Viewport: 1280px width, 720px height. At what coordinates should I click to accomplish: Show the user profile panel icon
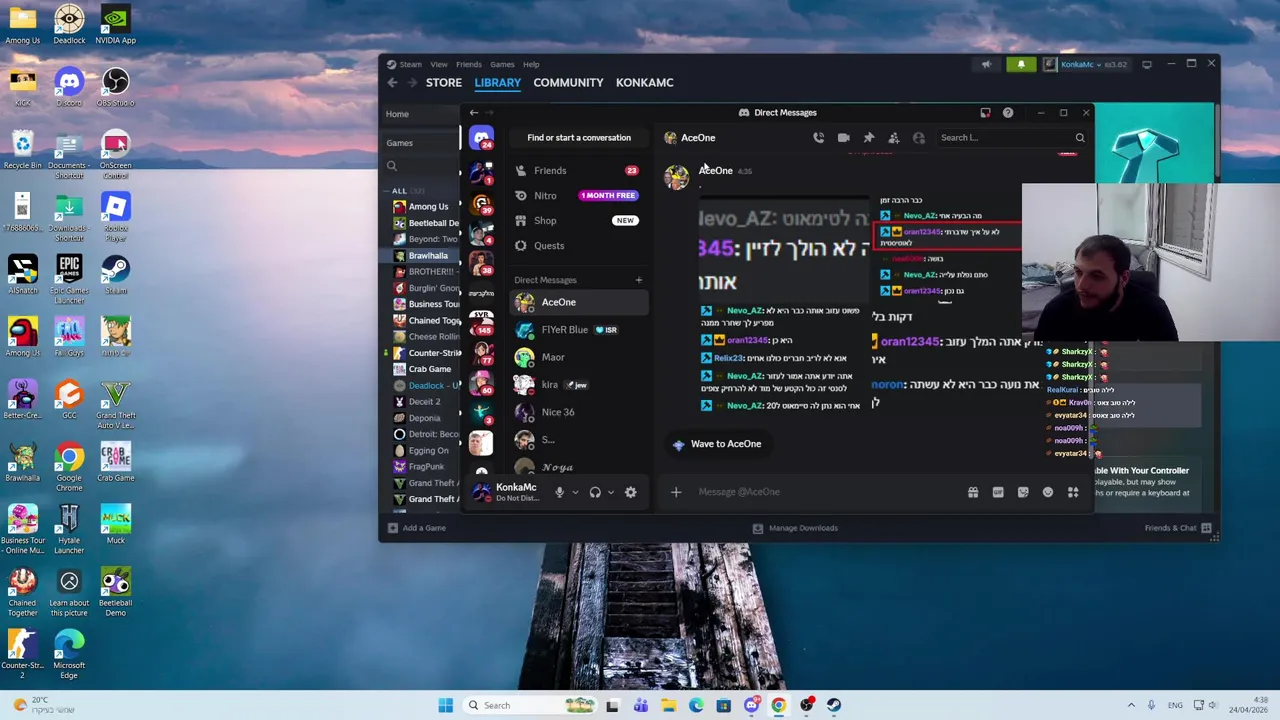pos(919,138)
